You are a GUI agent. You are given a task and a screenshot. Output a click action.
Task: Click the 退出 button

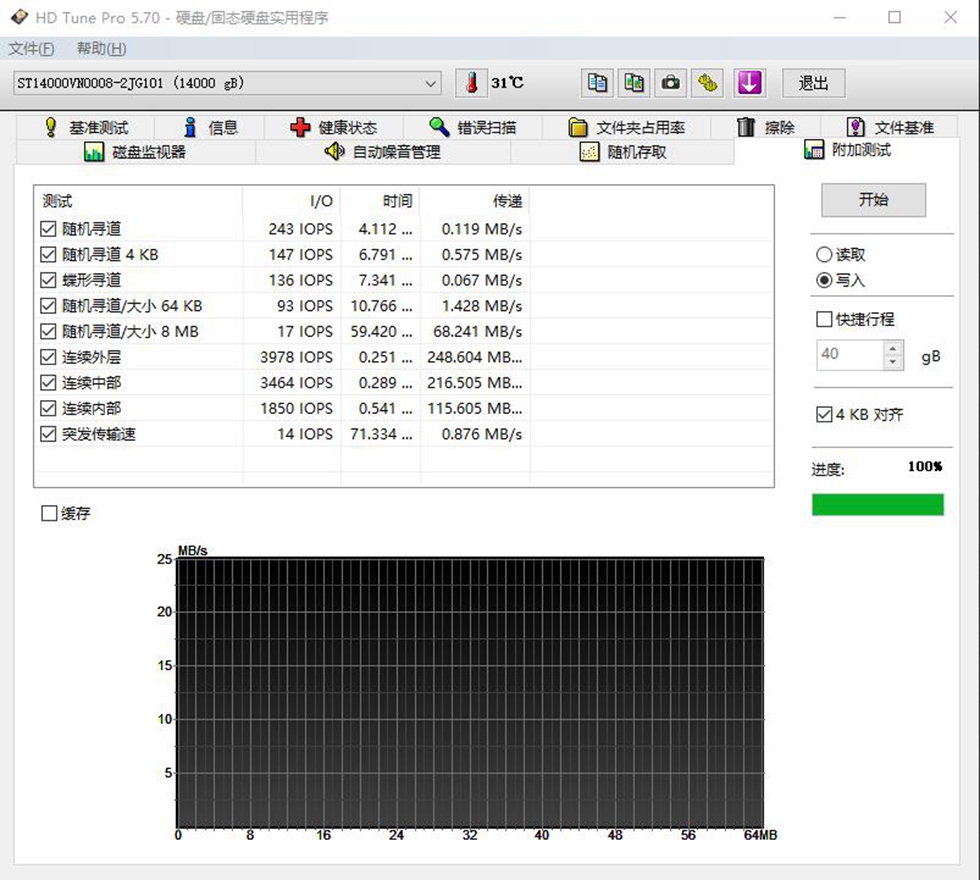pyautogui.click(x=814, y=83)
